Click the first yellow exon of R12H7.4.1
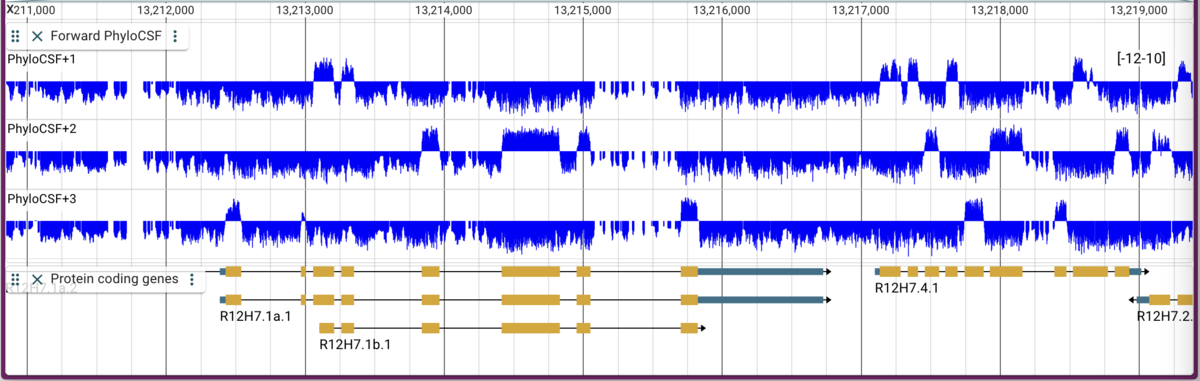Viewport: 1200px width, 381px height. (890, 271)
